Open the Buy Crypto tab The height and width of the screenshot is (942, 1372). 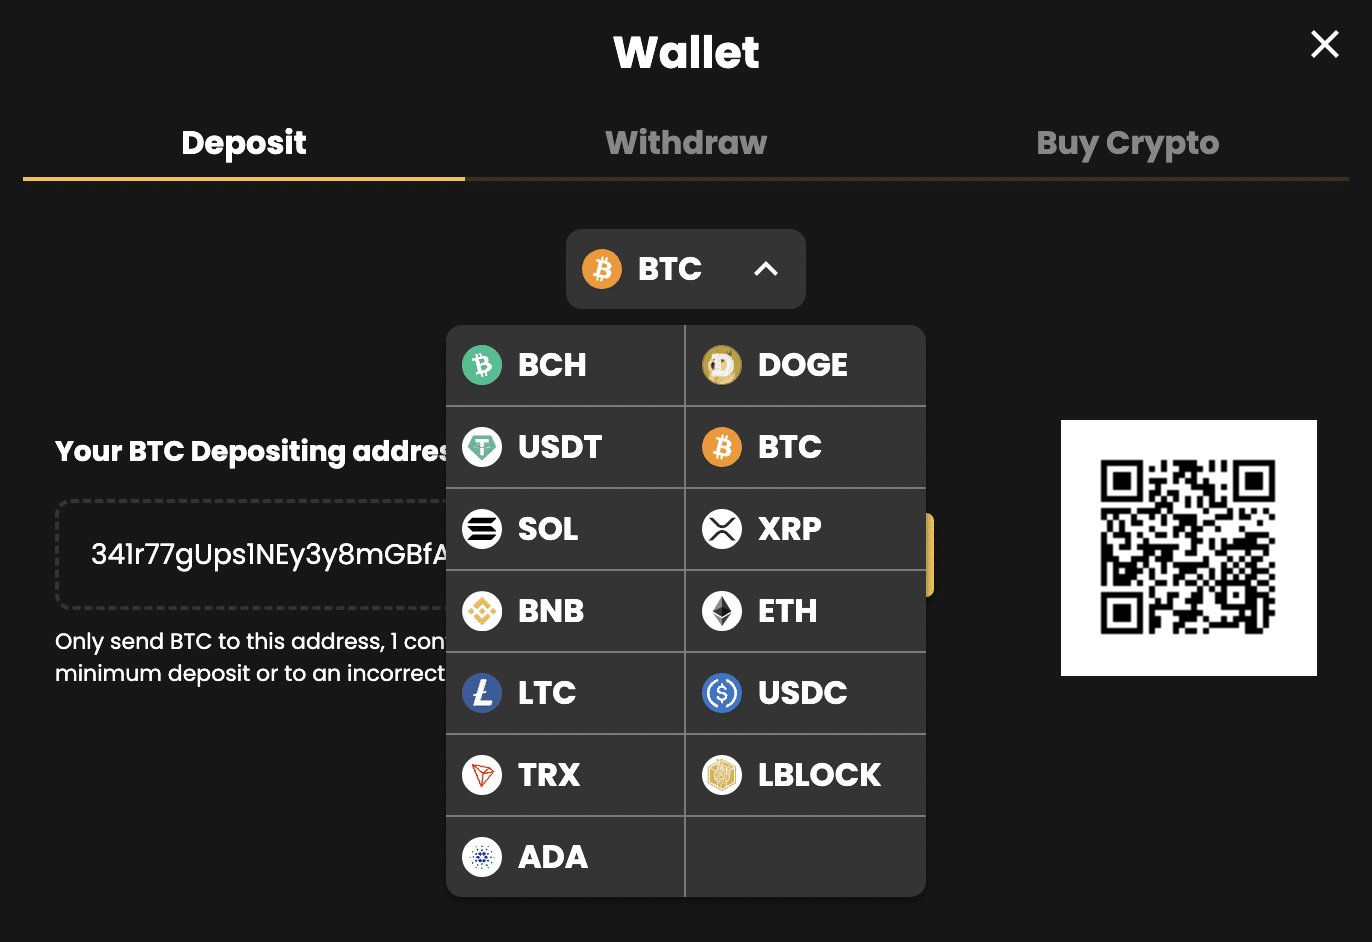(x=1127, y=143)
